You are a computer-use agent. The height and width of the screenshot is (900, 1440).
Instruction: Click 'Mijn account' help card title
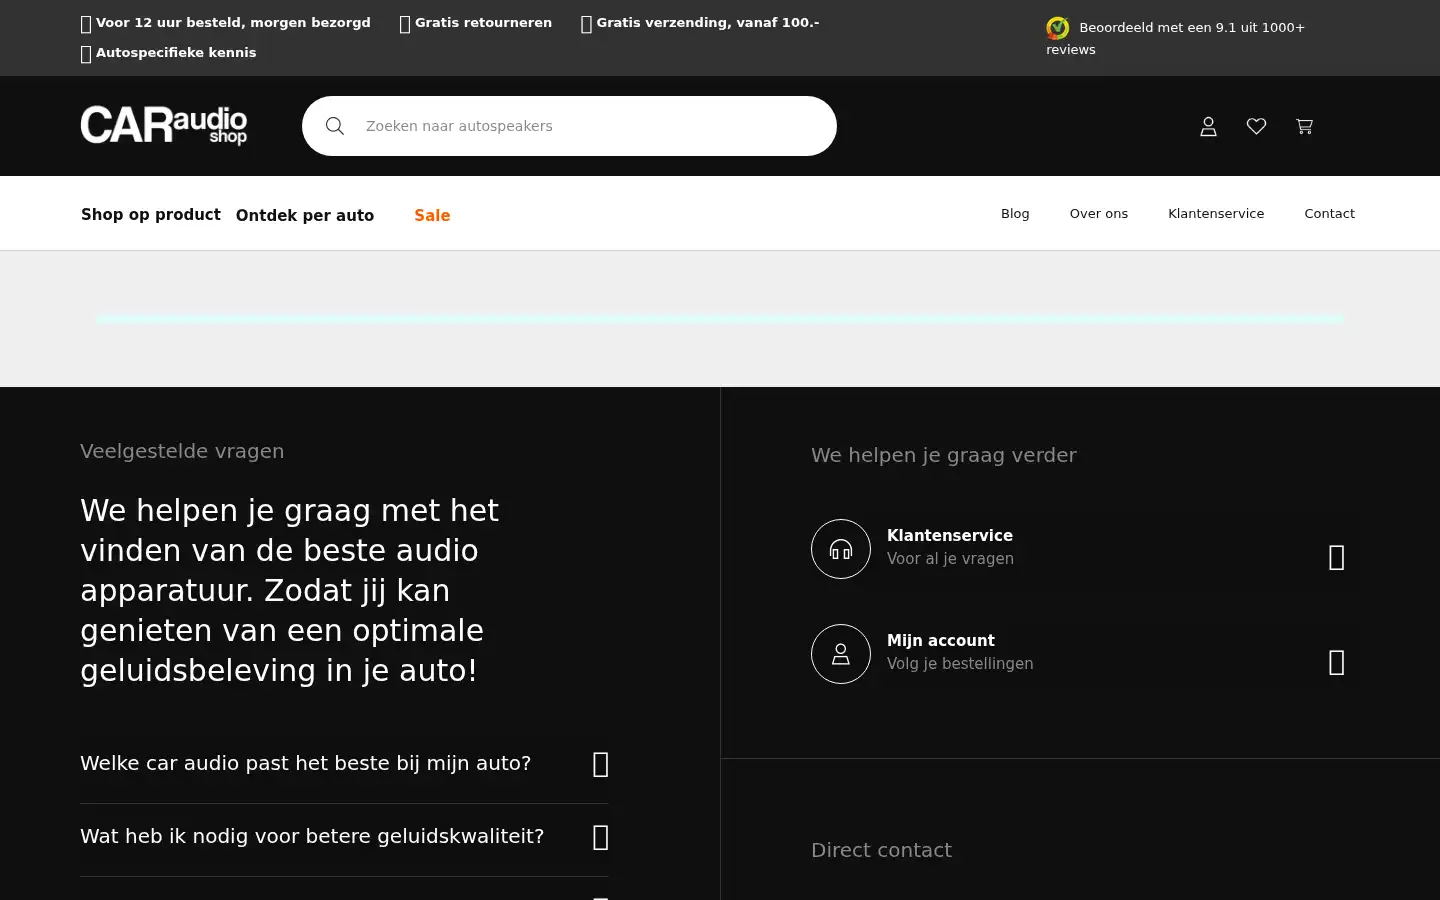click(x=941, y=640)
